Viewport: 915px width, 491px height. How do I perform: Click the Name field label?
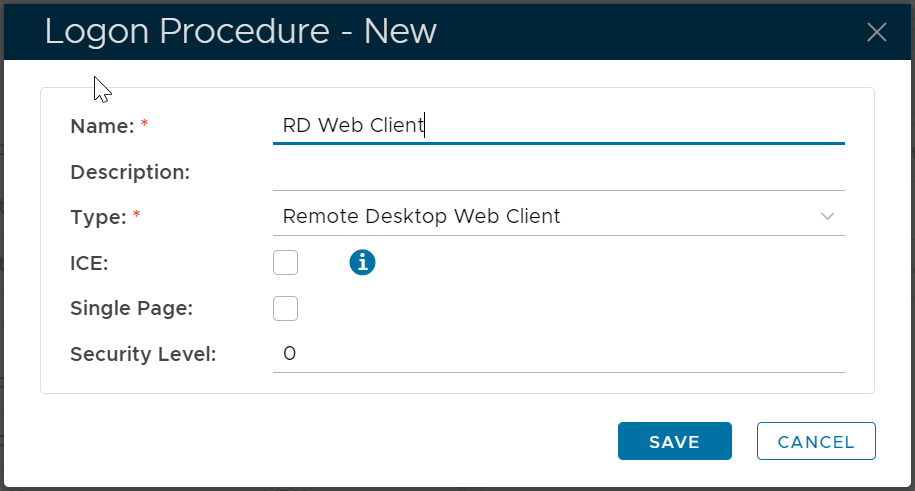pos(102,126)
